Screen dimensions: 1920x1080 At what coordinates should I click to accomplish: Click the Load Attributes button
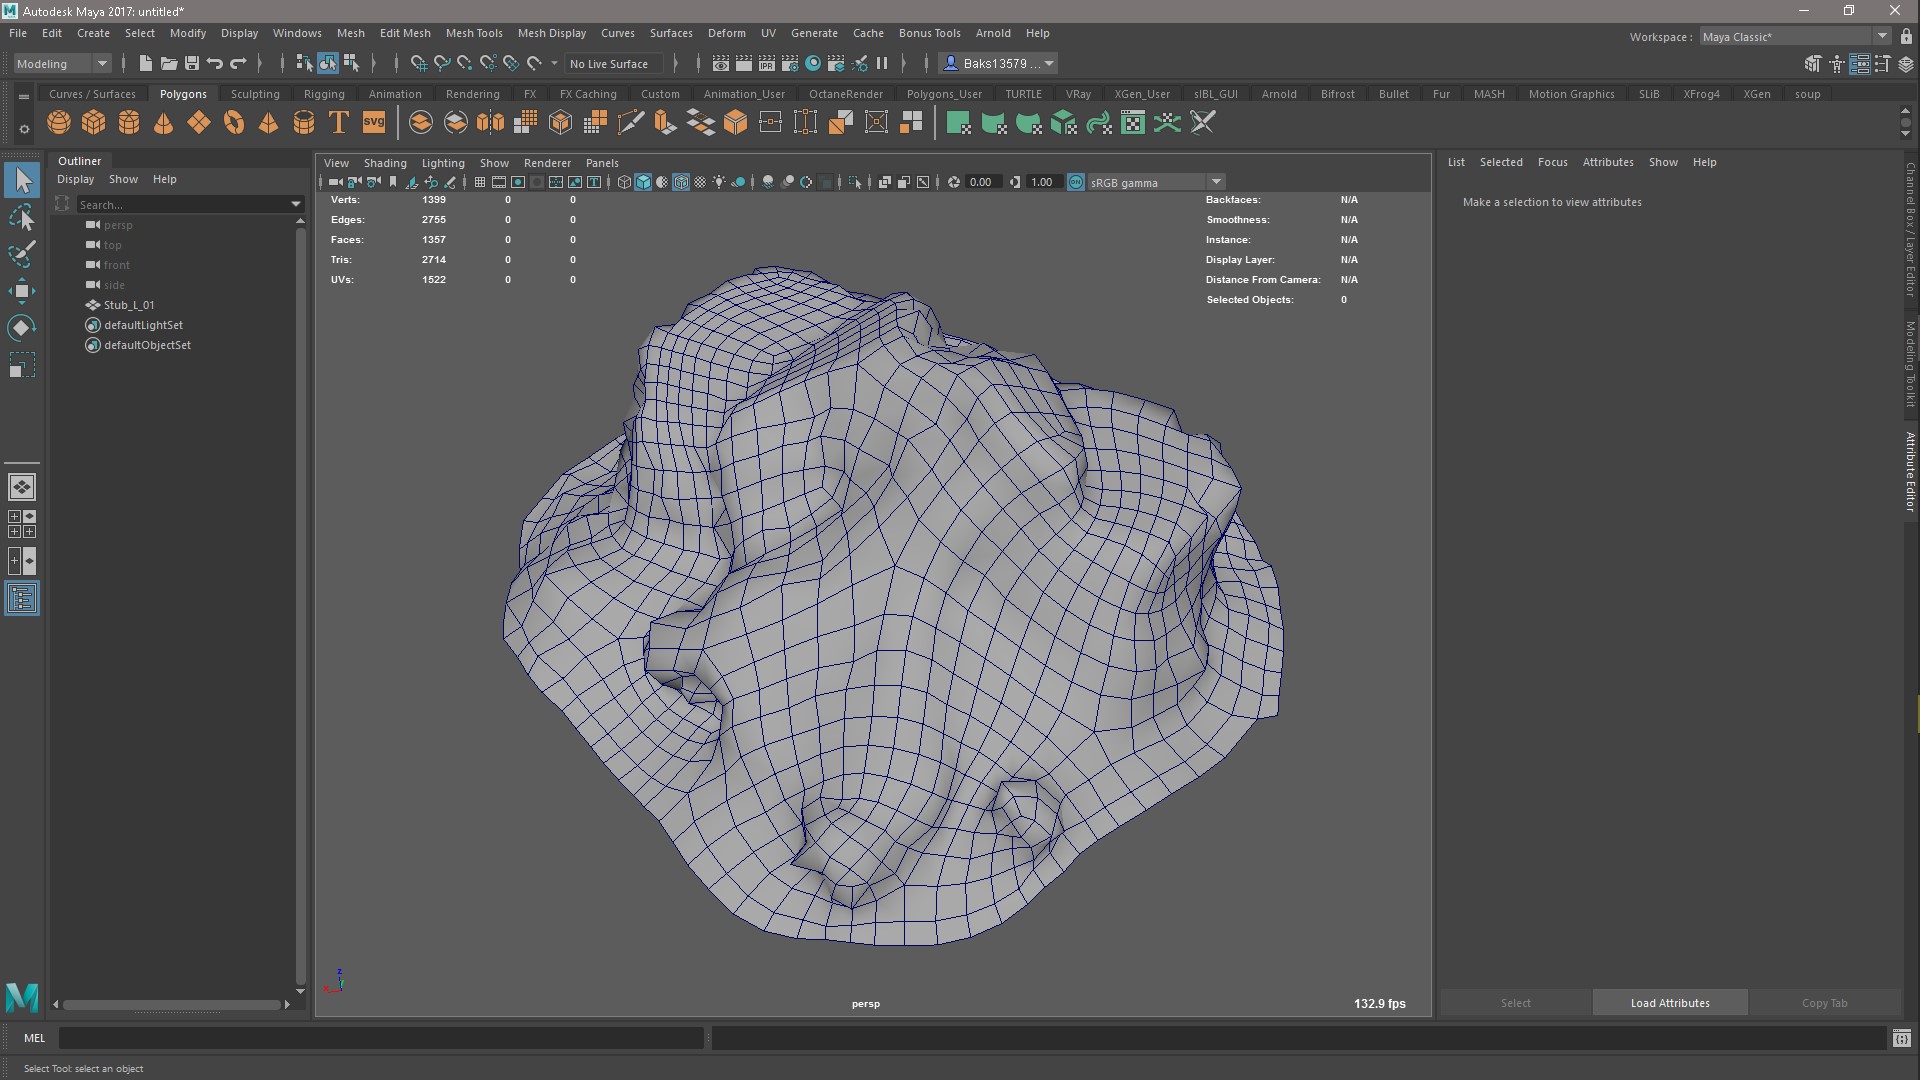[1670, 1003]
